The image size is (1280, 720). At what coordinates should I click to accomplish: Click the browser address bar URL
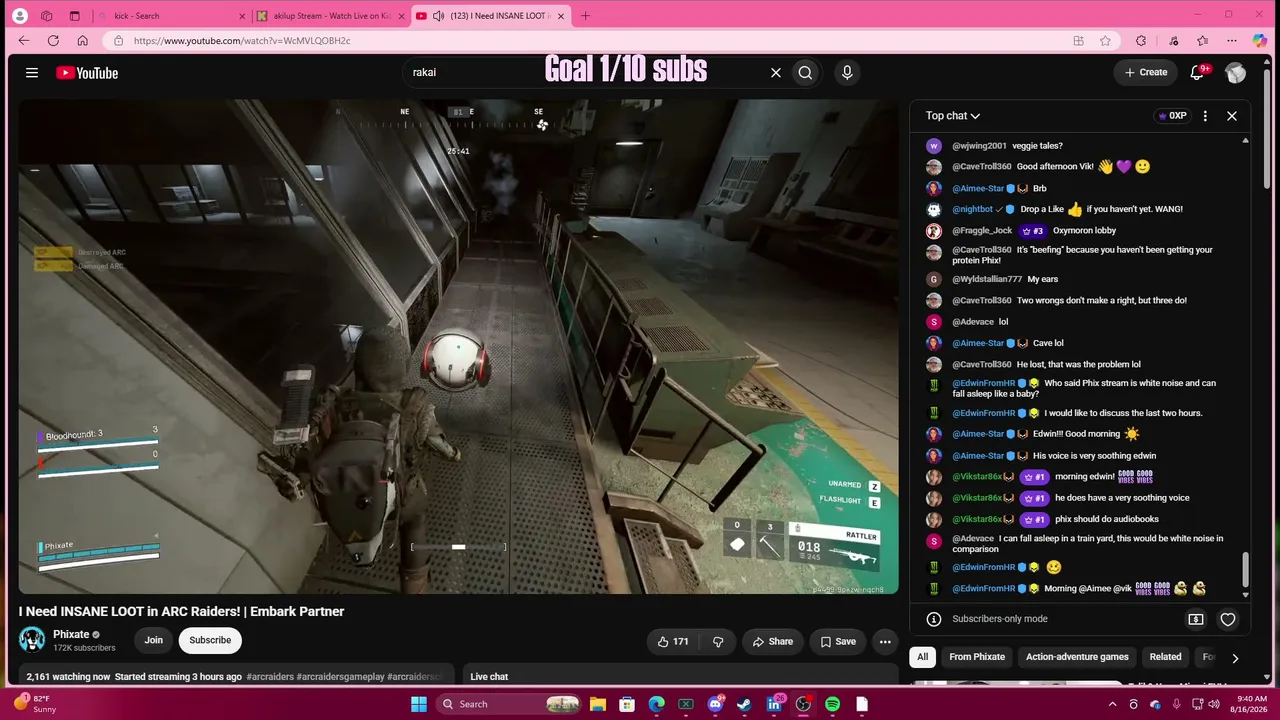point(242,41)
